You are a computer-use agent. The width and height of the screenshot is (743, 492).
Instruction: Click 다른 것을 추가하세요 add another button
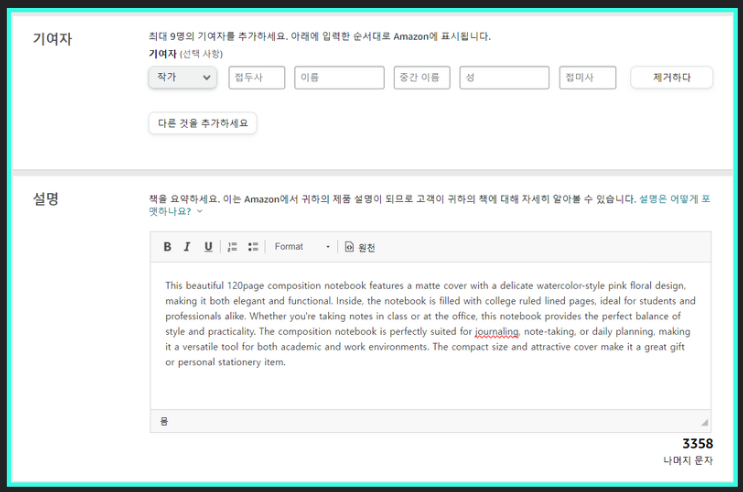pos(203,123)
